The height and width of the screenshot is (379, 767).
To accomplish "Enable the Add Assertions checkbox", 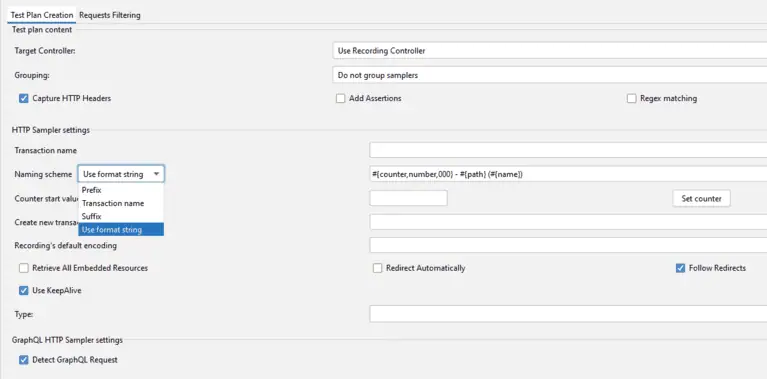I will click(340, 99).
